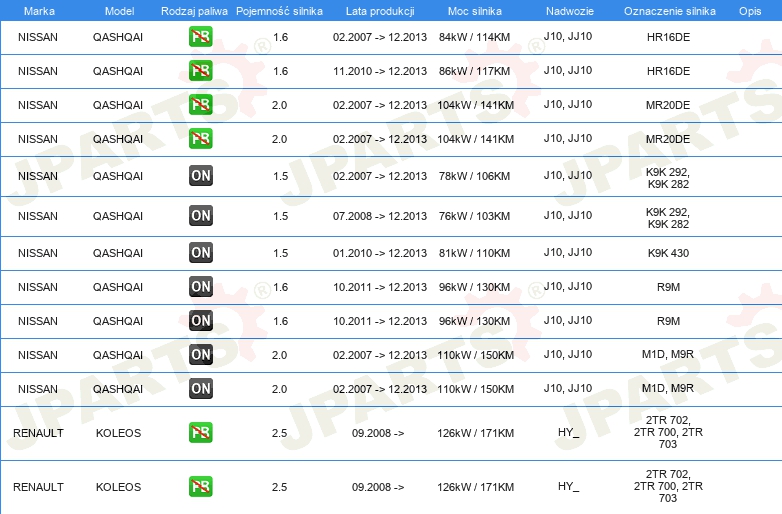Screen dimensions: 782x514
Task: Click diesel ON icon for K9K 430 row
Action: 200,252
